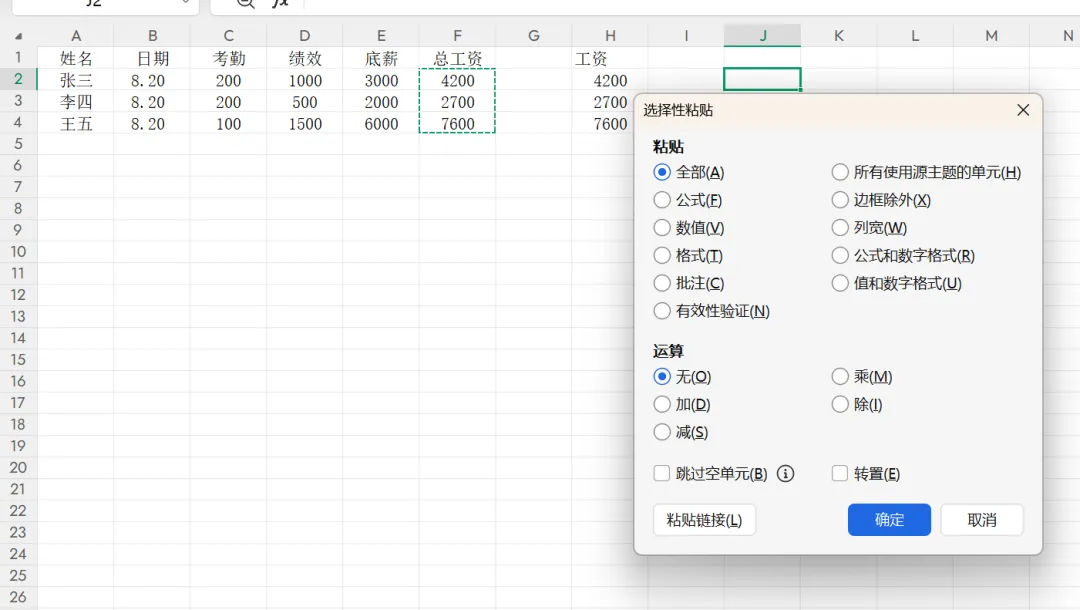Select the 全部(A) paste option
Screen dimensions: 1080x610
(x=662, y=172)
